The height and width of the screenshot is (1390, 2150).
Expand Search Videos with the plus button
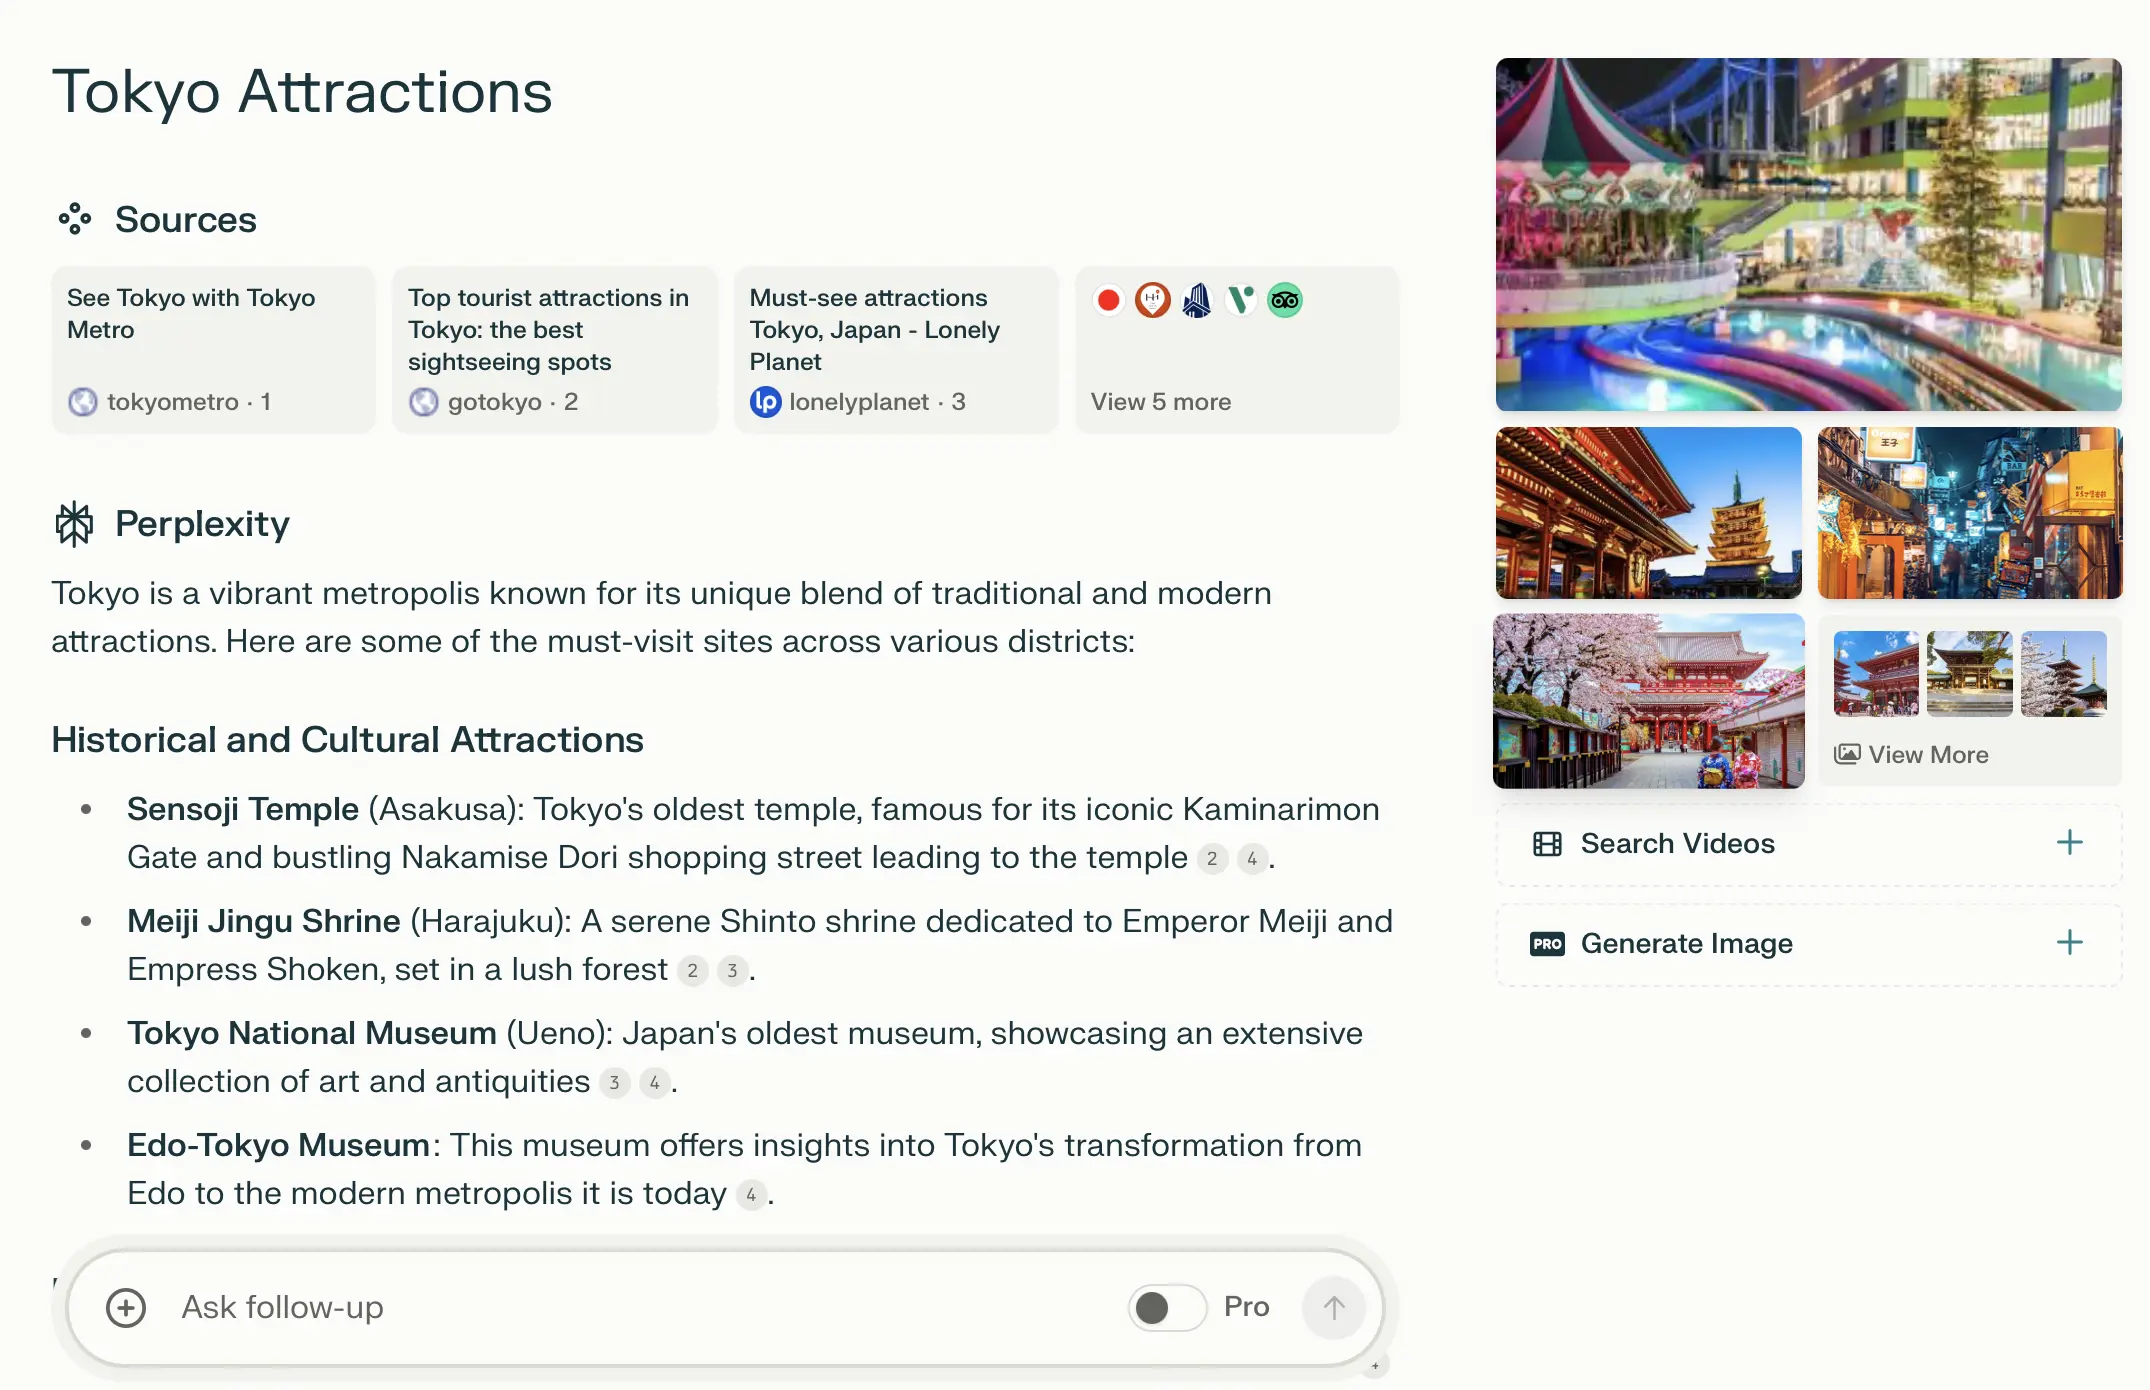point(2068,843)
